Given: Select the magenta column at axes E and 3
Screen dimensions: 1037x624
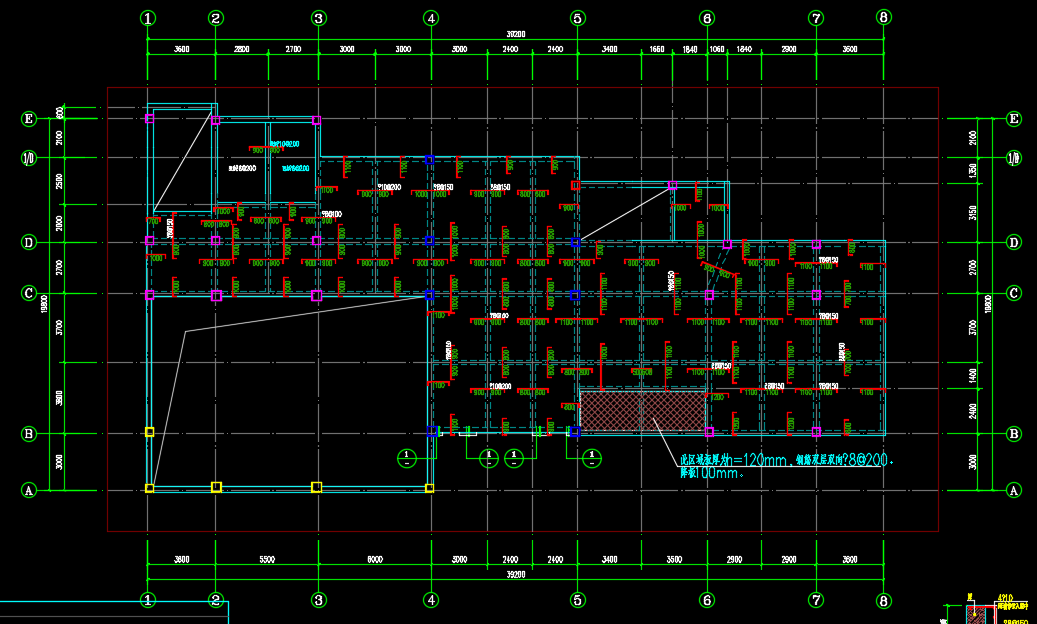Looking at the screenshot, I should tap(317, 120).
